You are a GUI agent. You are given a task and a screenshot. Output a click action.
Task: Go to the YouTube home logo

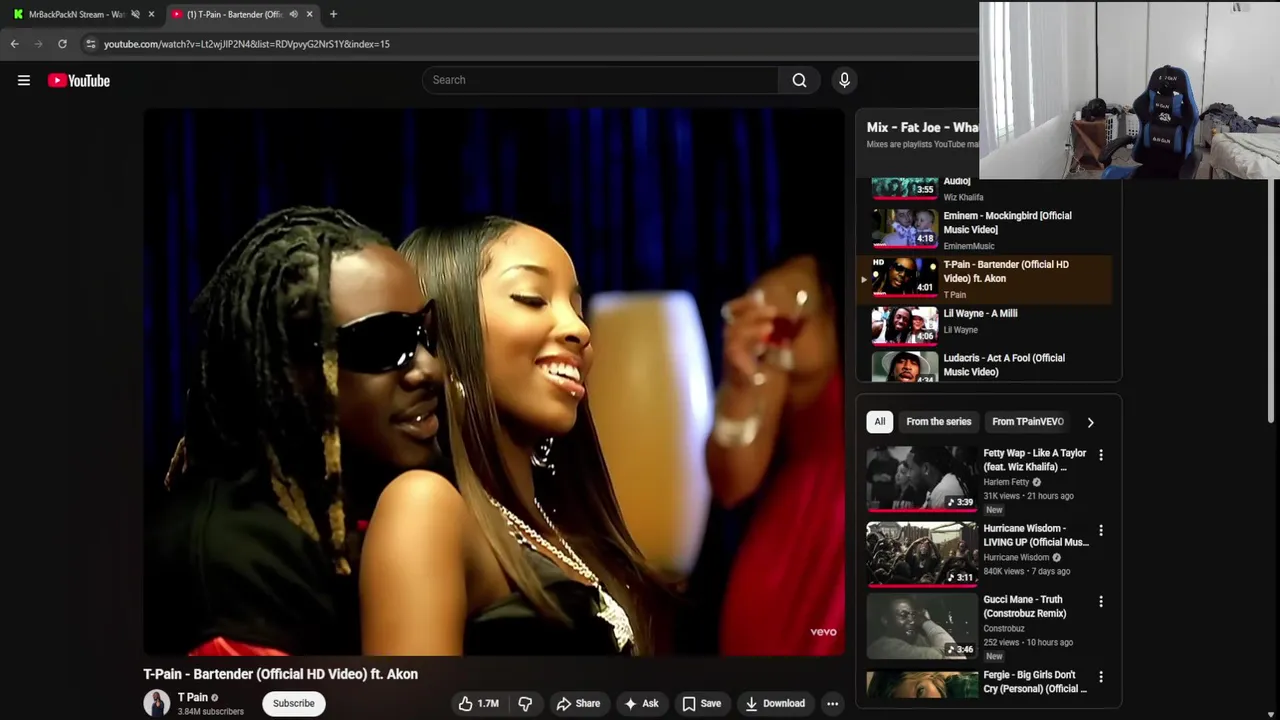(x=79, y=81)
